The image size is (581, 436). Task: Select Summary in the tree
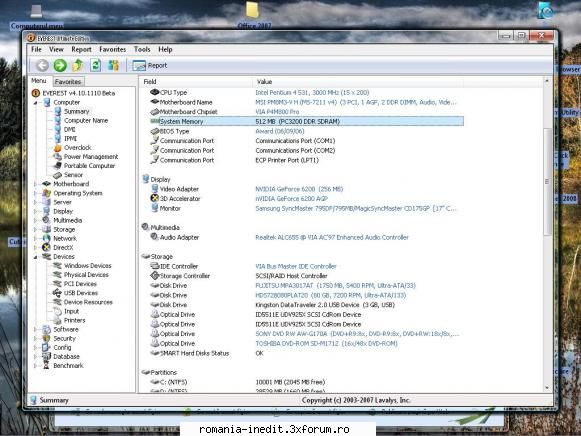(x=77, y=111)
